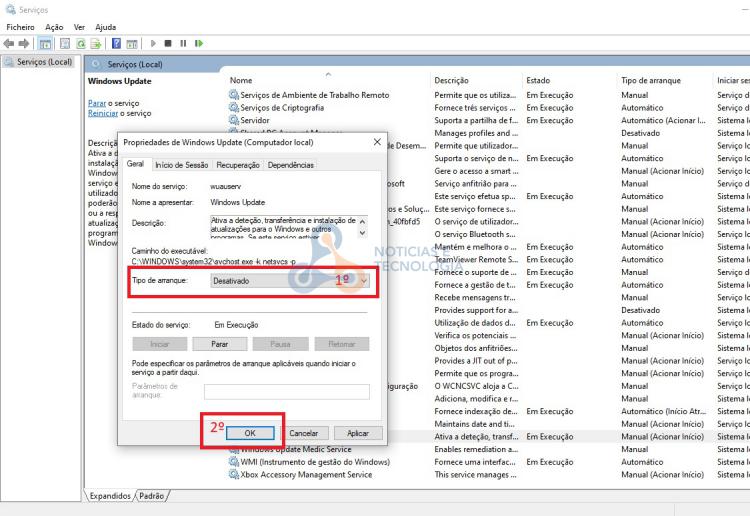
Task: Sort by the Tipo de arranque column header
Action: click(x=651, y=80)
